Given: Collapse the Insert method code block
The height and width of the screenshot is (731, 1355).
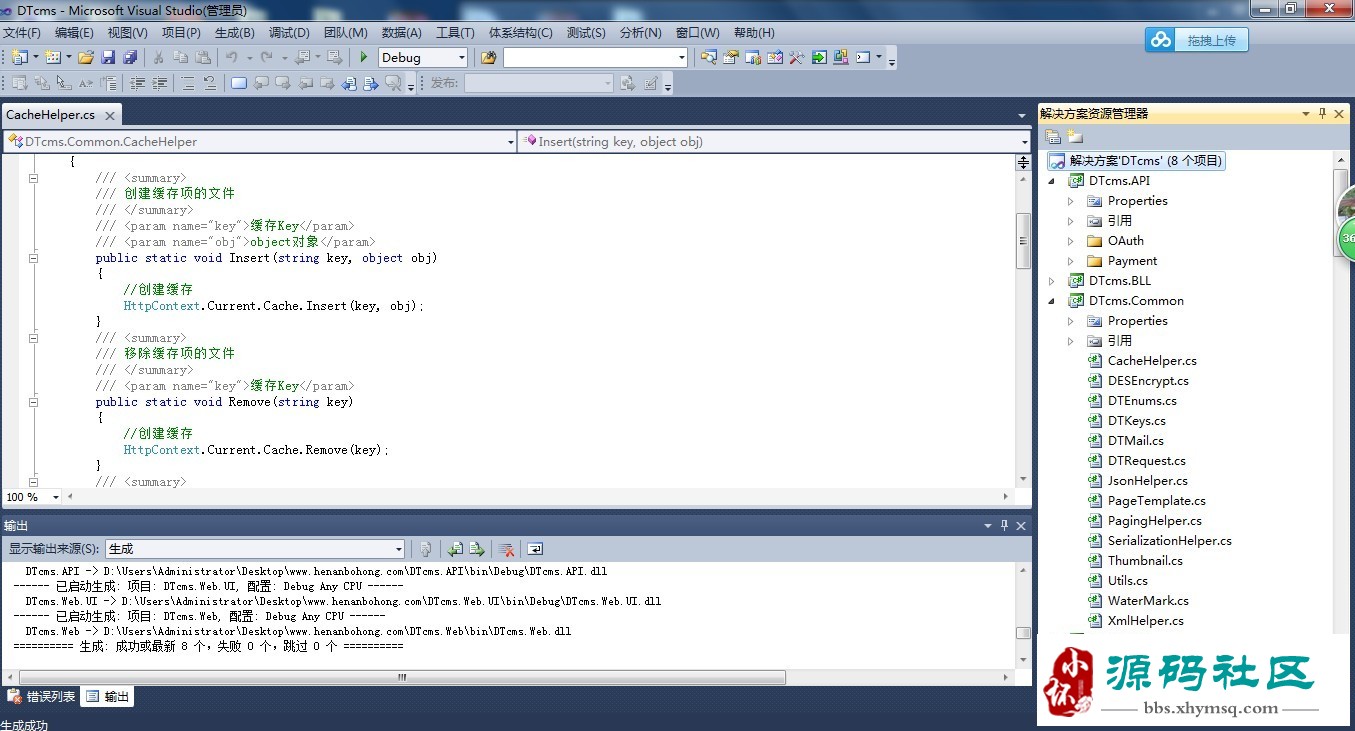Looking at the screenshot, I should (x=33, y=258).
